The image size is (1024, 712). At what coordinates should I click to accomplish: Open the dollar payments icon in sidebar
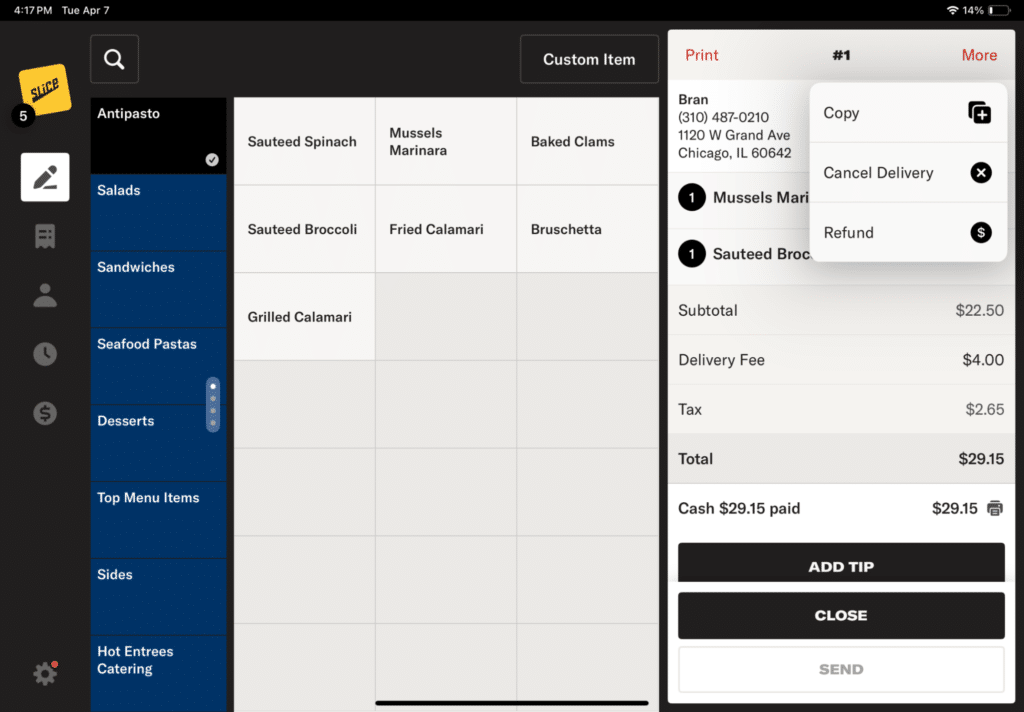click(x=45, y=413)
